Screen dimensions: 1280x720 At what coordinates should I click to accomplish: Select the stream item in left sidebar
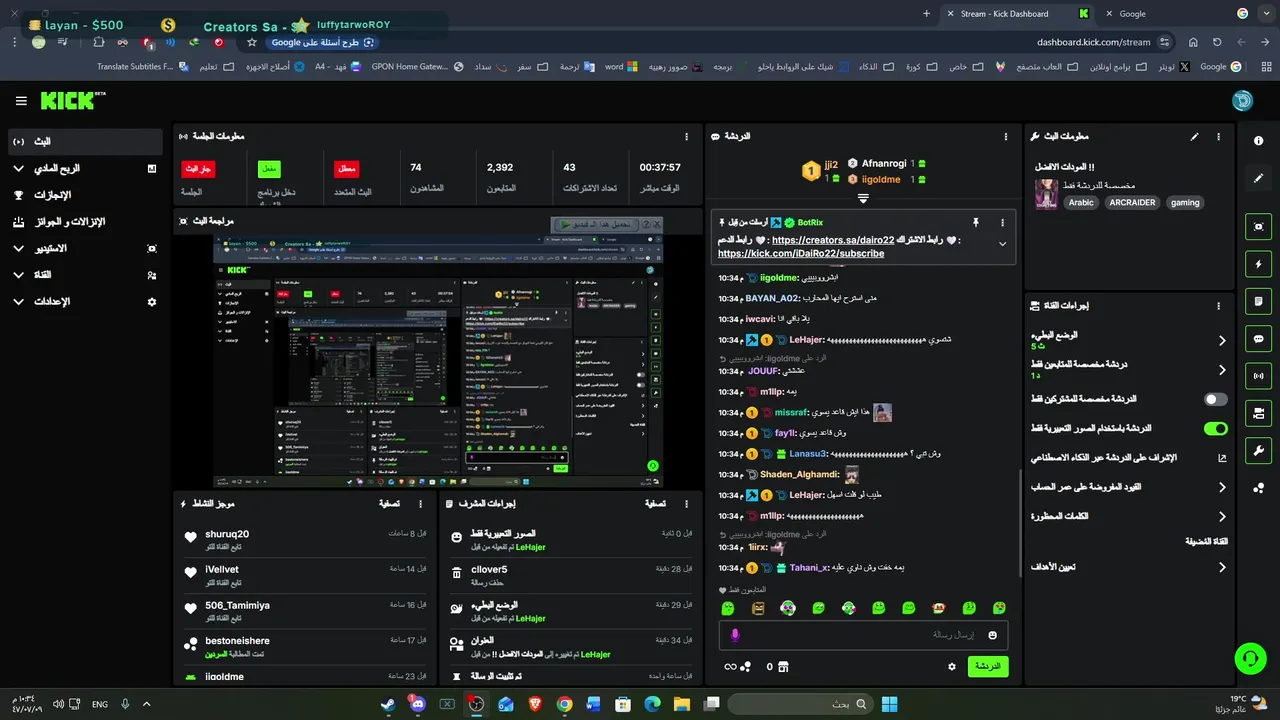point(85,142)
